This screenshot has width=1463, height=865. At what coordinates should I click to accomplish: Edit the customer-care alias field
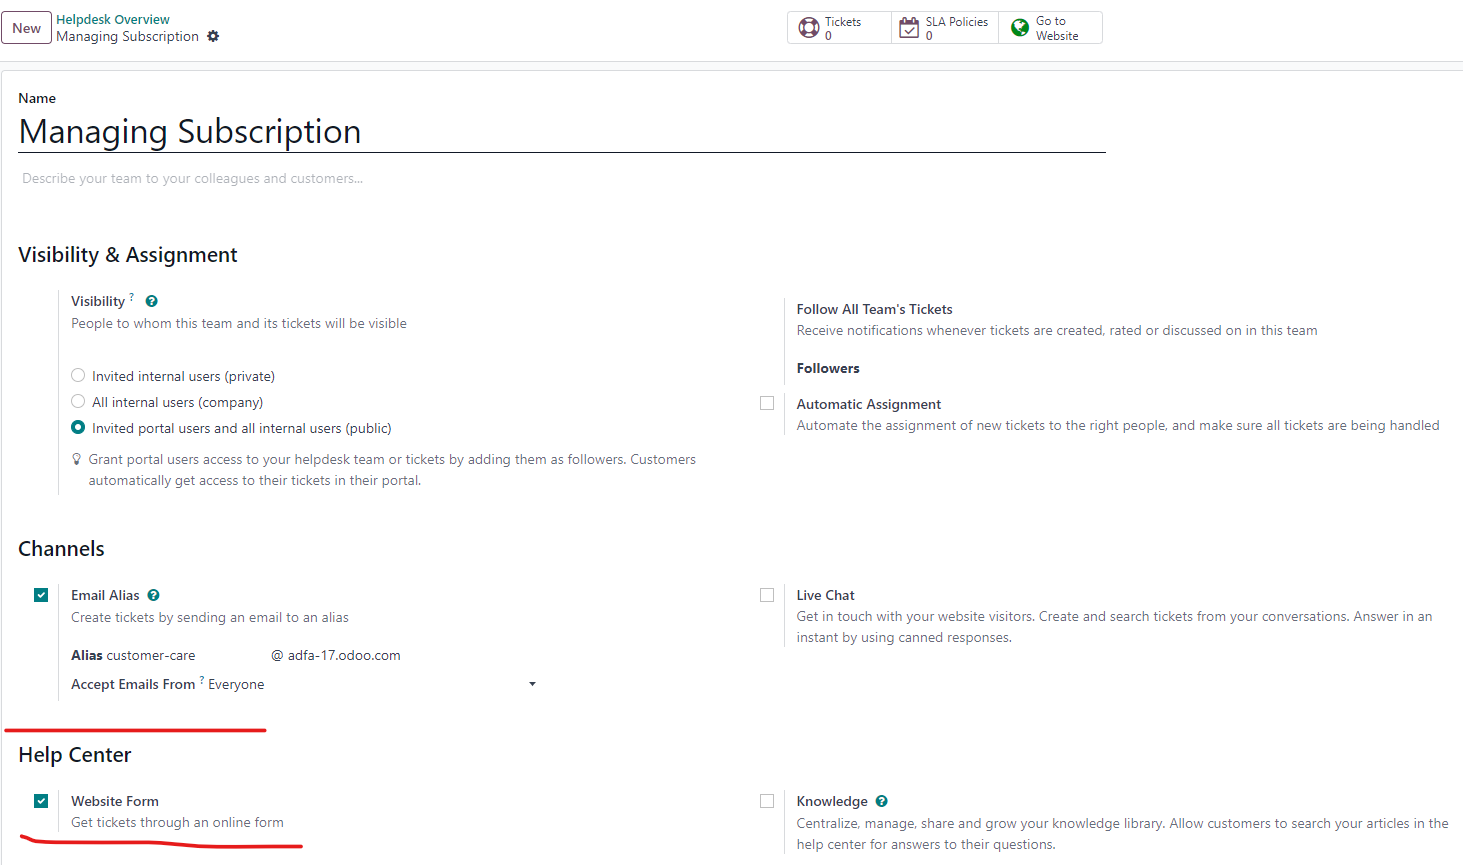(186, 655)
